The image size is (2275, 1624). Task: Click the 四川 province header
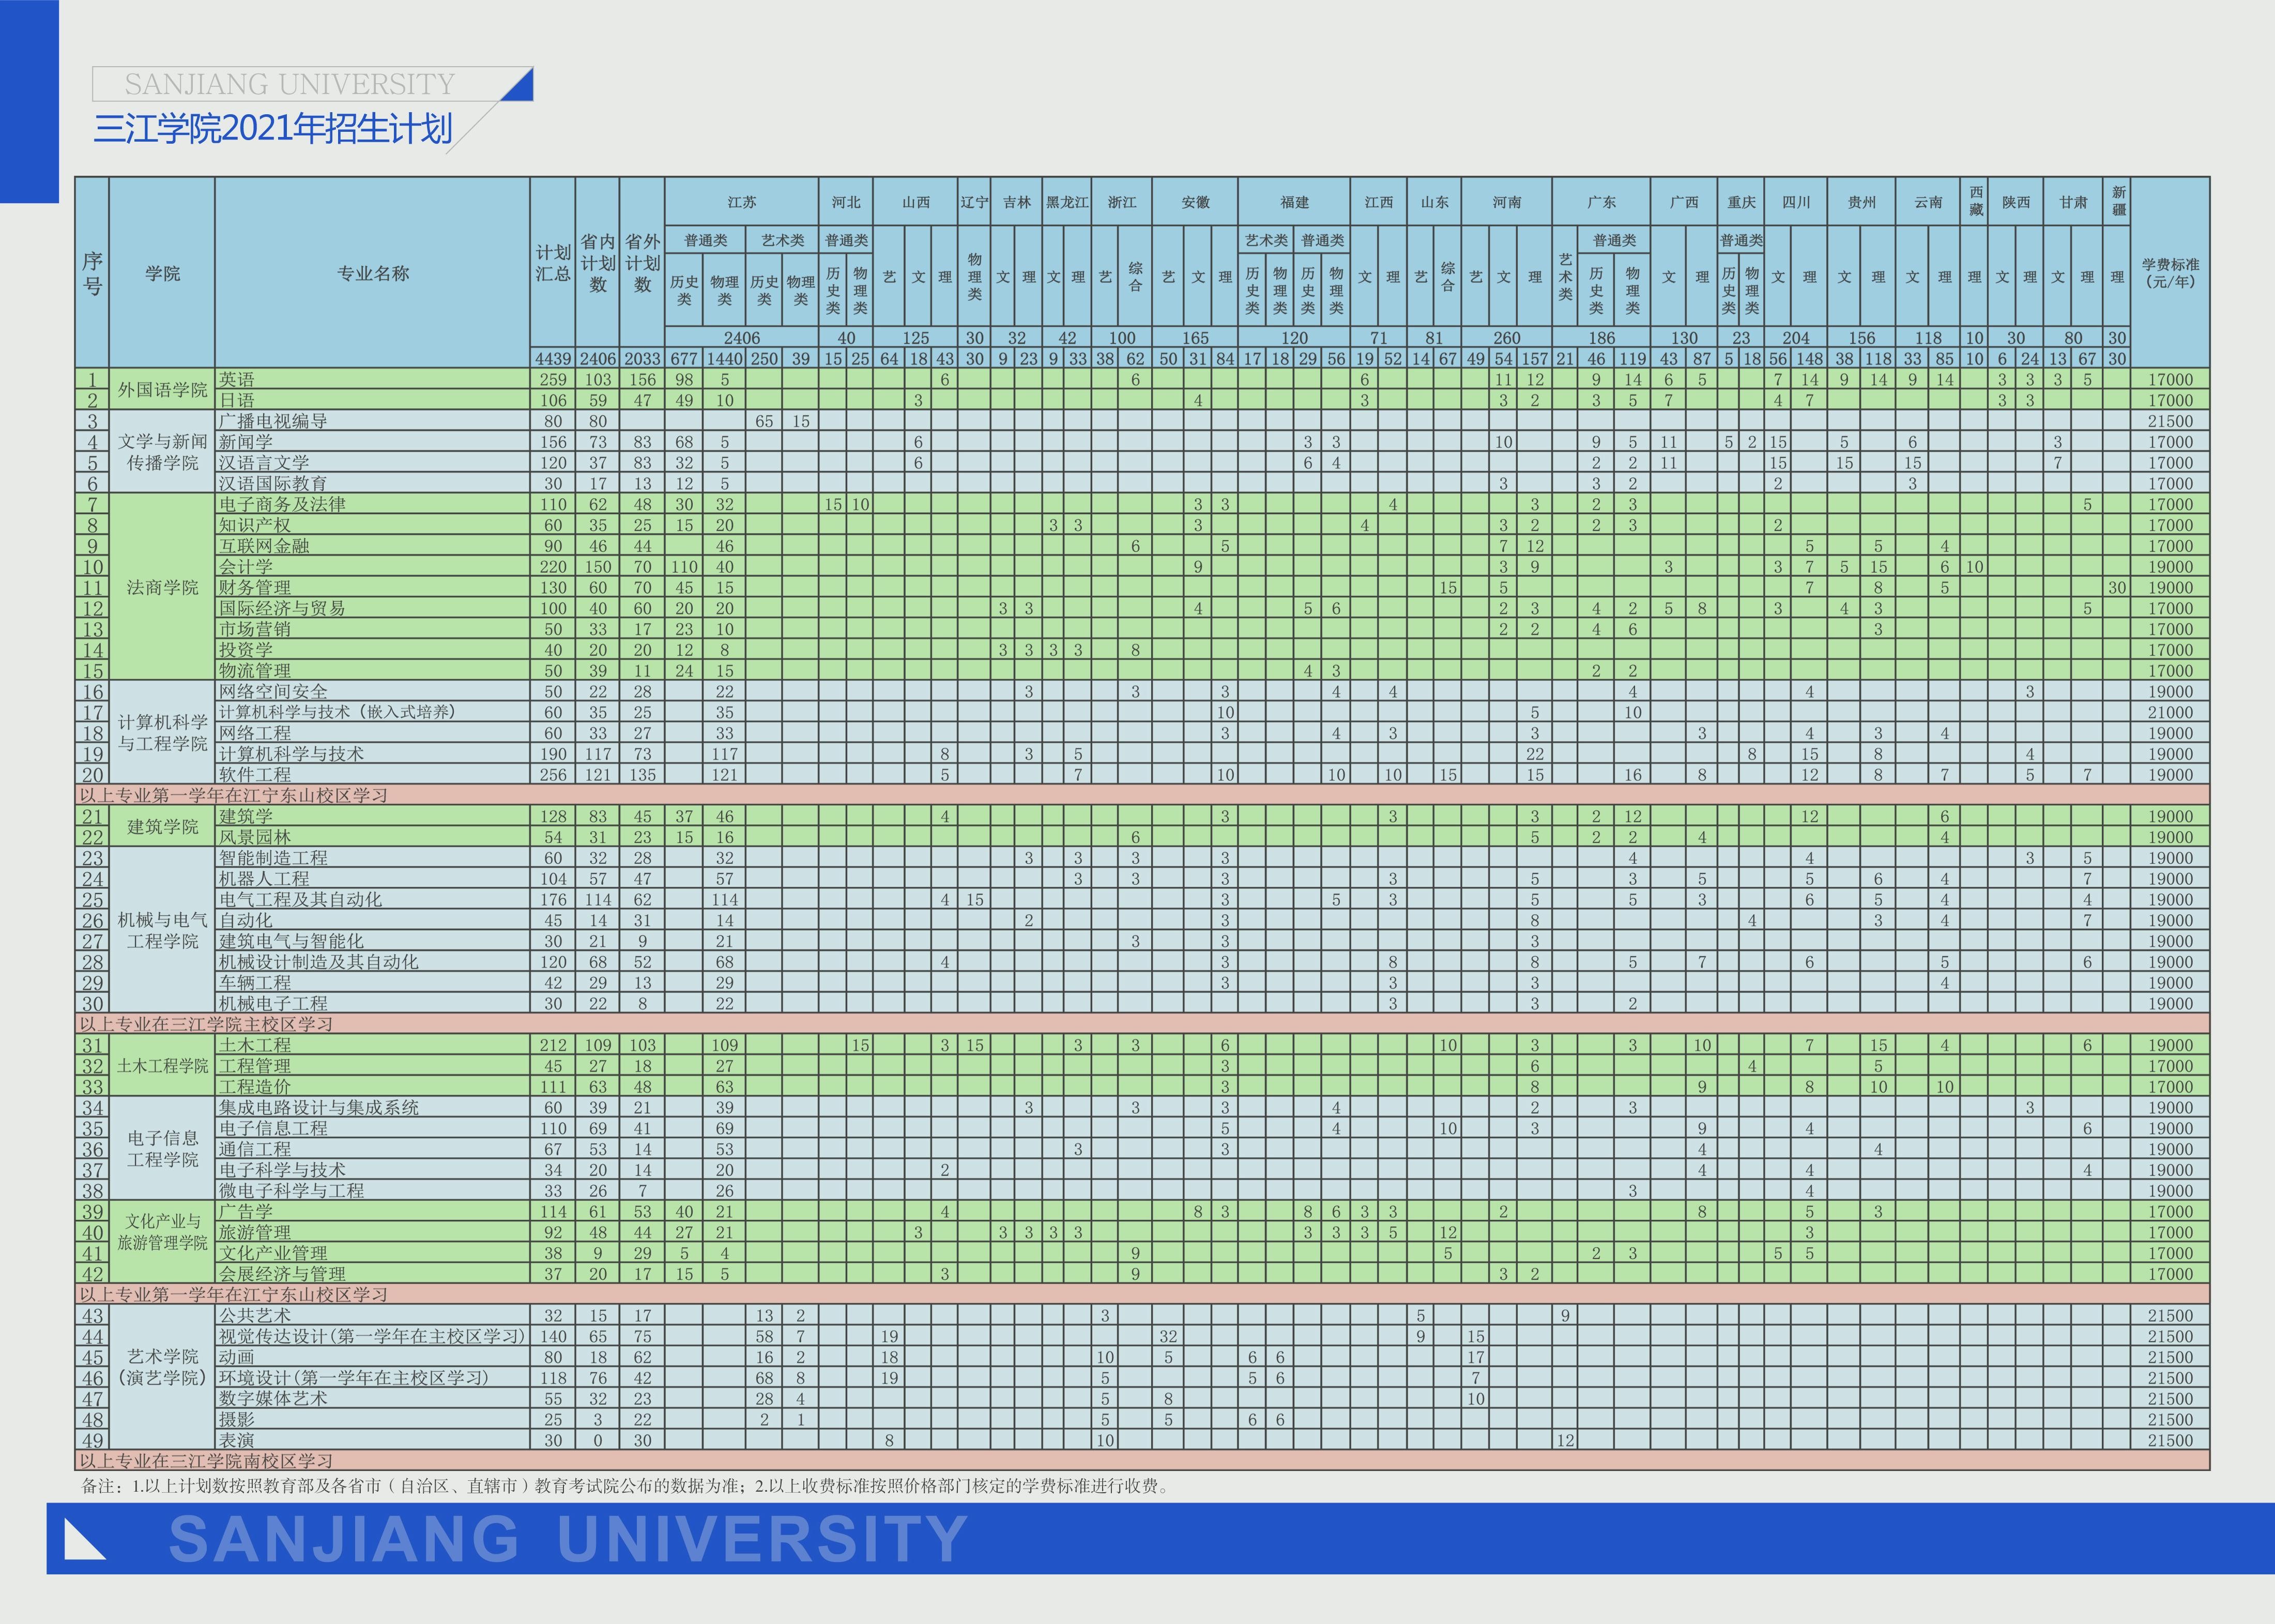(1796, 202)
